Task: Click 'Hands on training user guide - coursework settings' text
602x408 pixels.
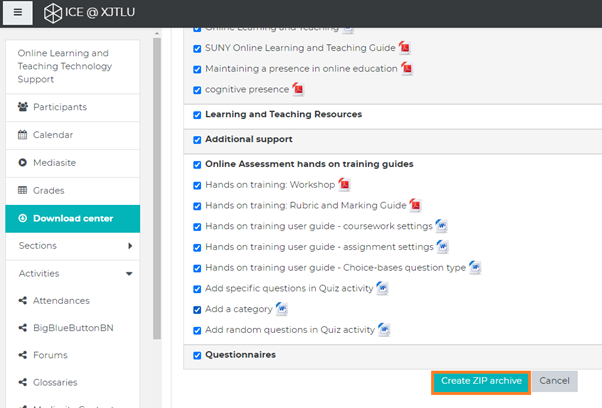Action: [319, 226]
